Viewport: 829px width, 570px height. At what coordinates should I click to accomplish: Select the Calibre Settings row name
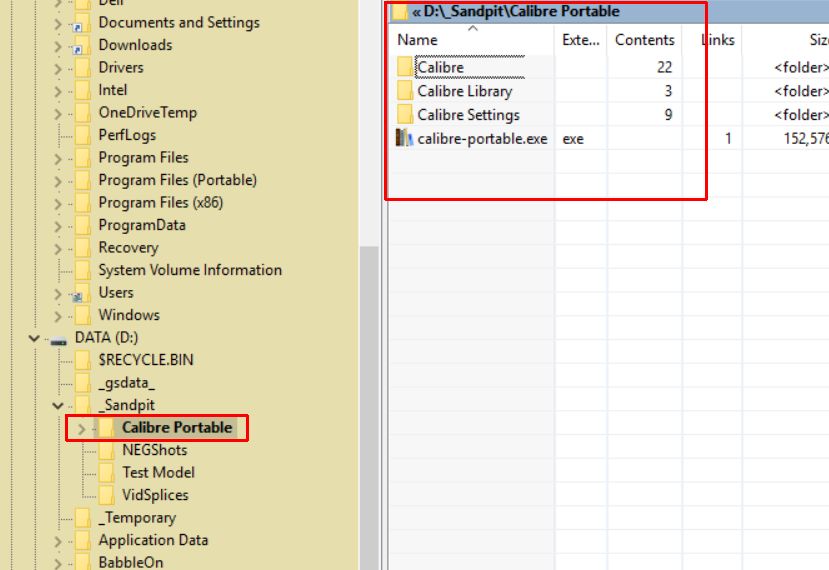pyautogui.click(x=468, y=115)
